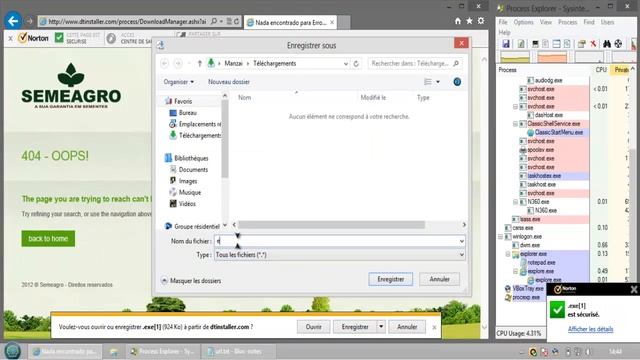Click the view layout icon in save dialog
The width and height of the screenshot is (640, 360).
(428, 82)
